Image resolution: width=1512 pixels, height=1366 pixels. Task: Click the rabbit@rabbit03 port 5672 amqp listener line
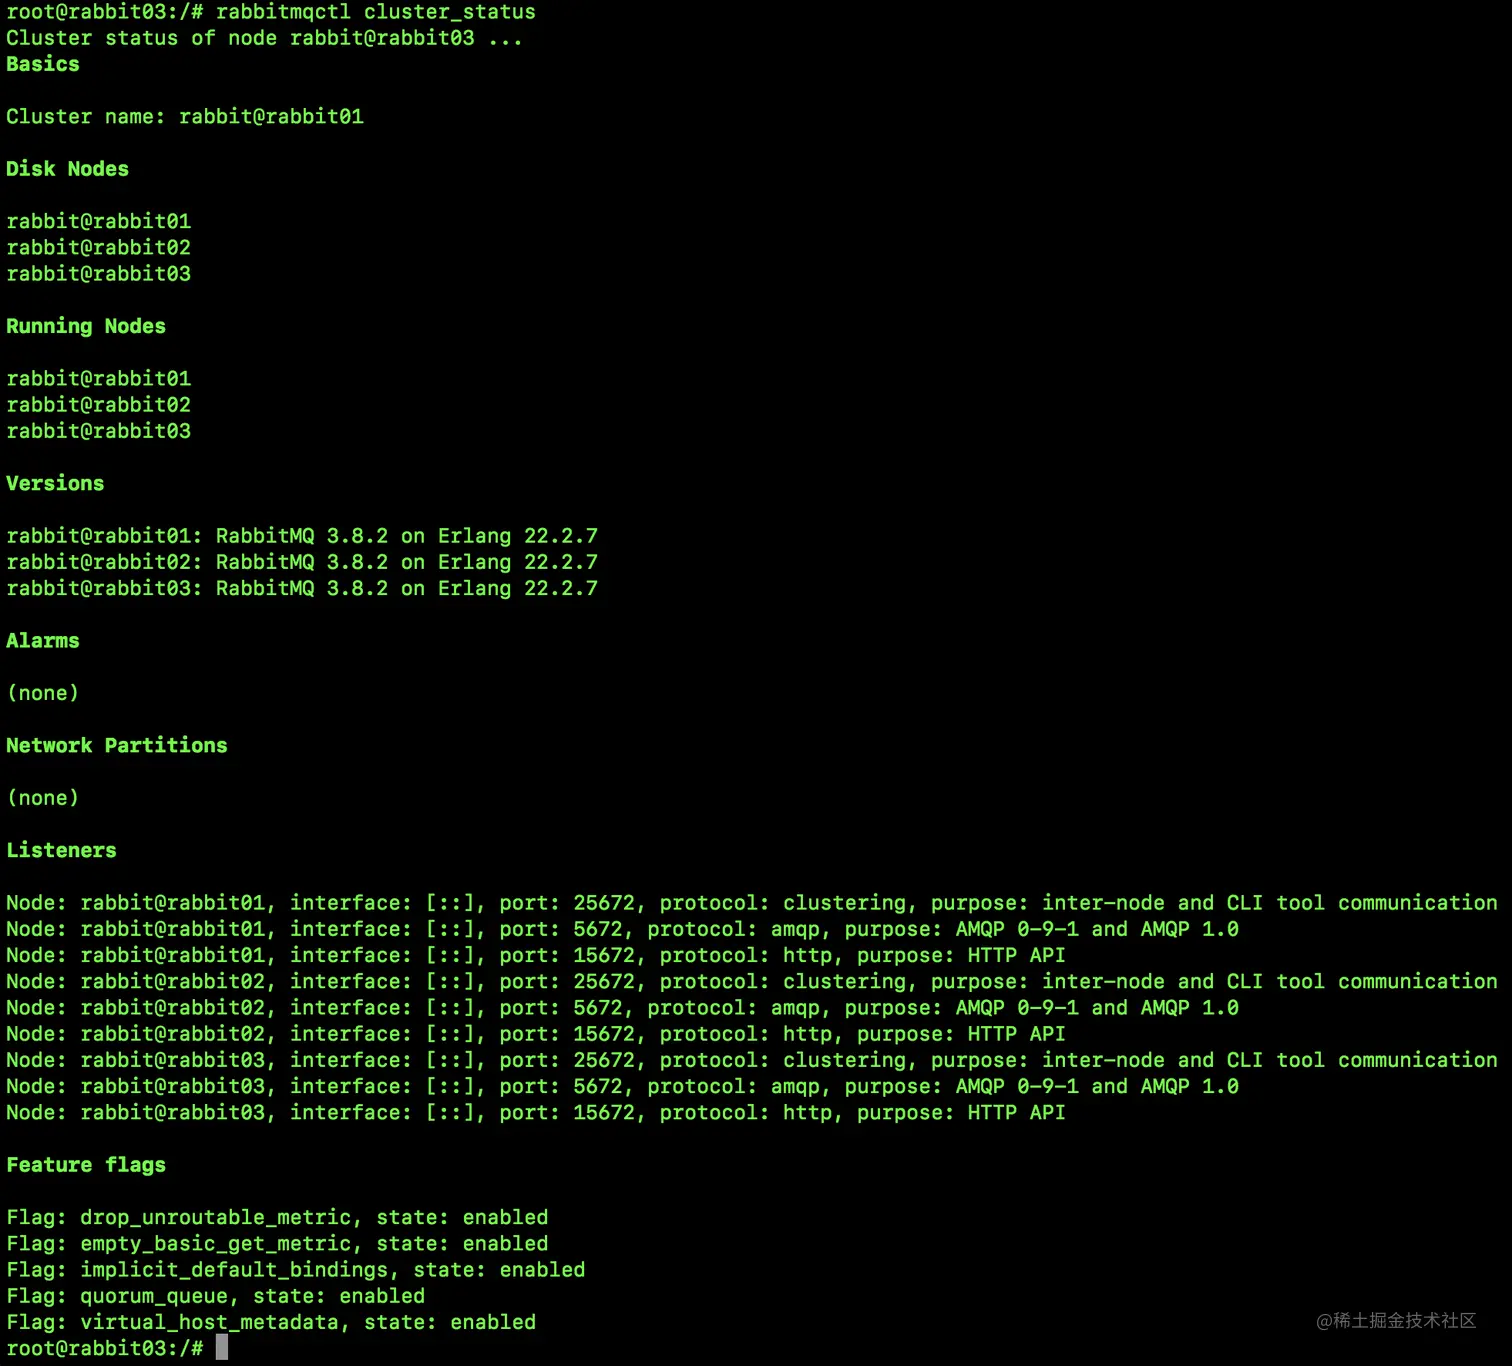coord(623,1087)
